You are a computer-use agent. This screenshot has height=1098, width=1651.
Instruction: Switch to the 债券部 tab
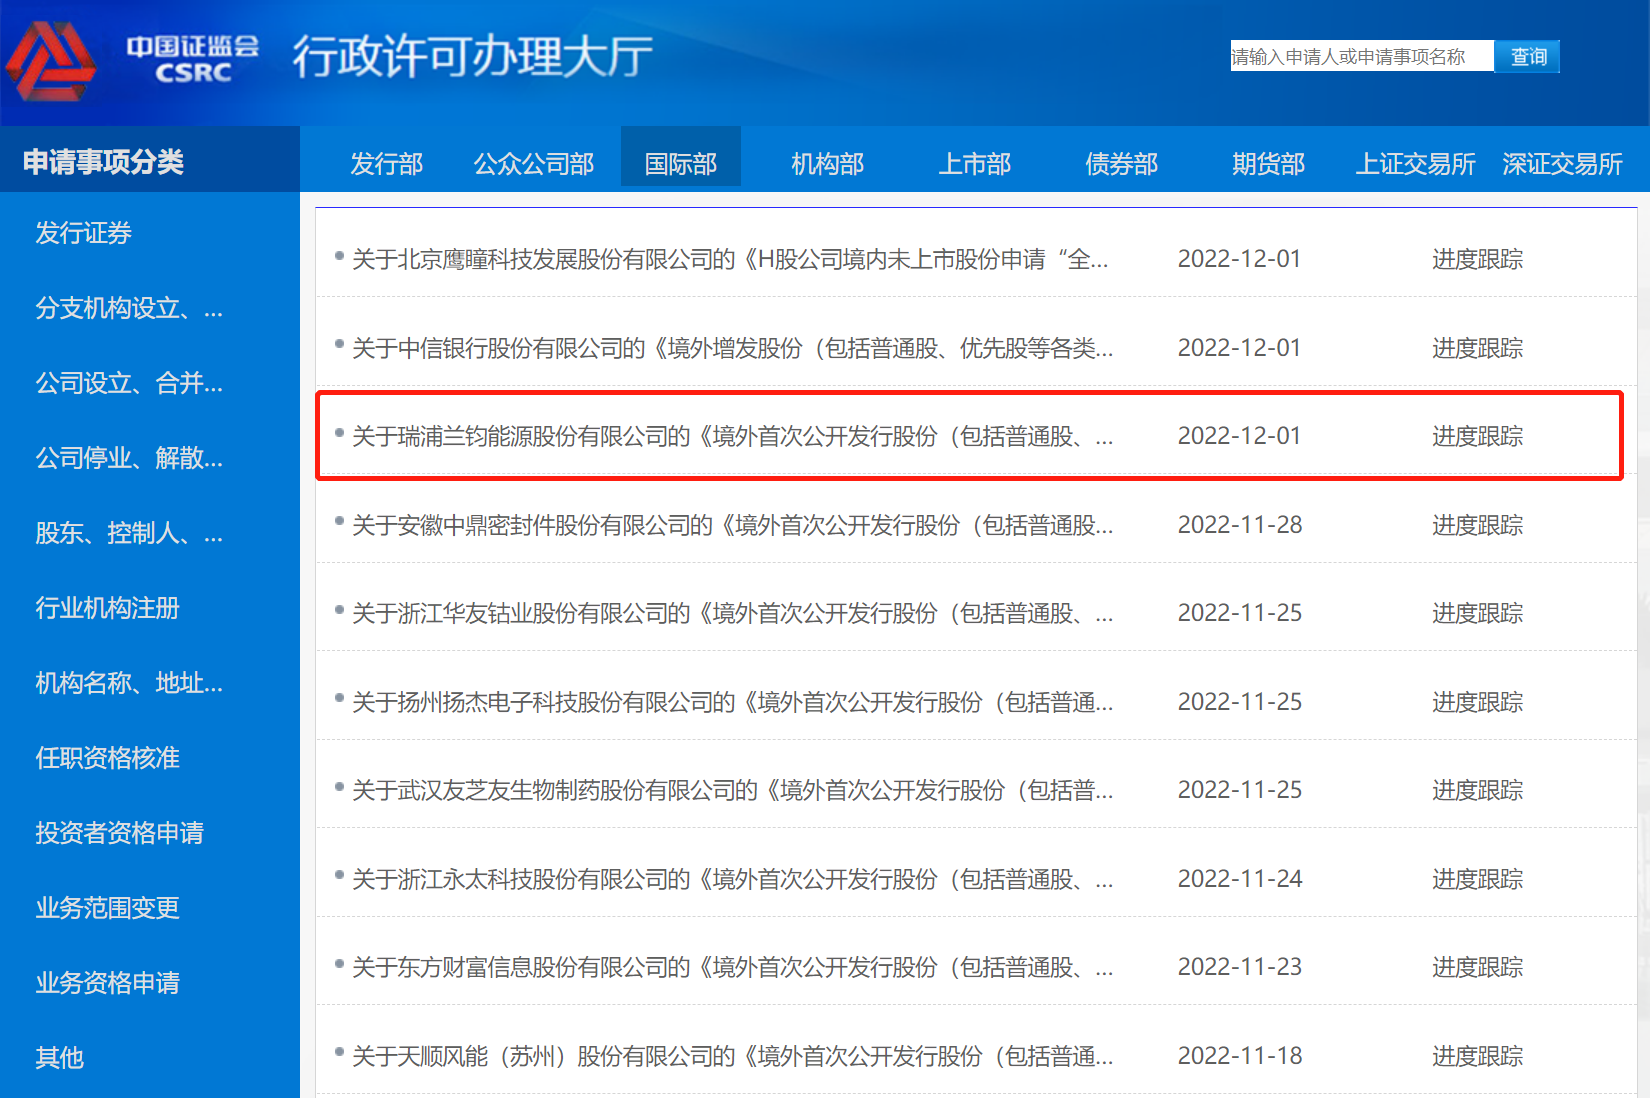coord(1120,162)
